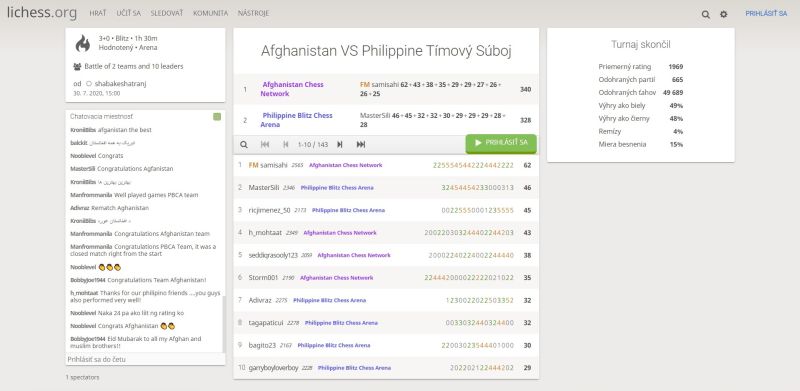The width and height of the screenshot is (800, 391).
Task: Jump to first standings page
Action: [265, 144]
